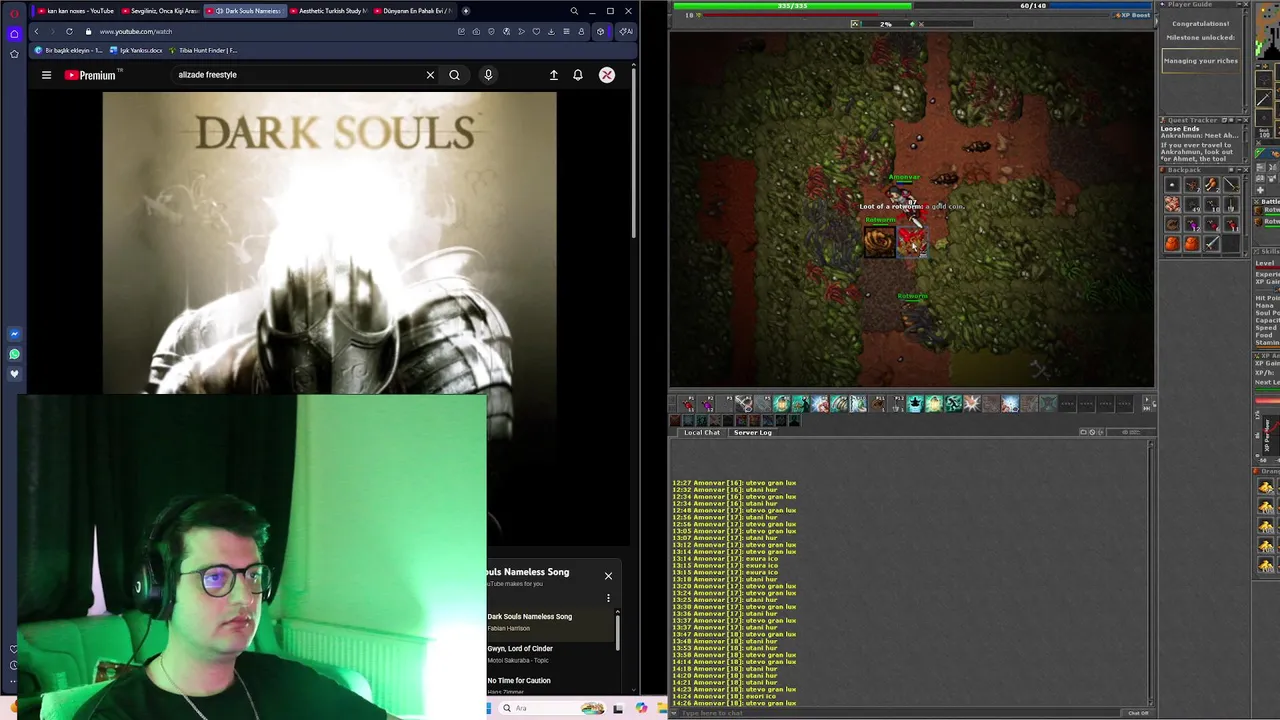Reload the YouTube page
This screenshot has width=1280, height=720.
click(69, 31)
